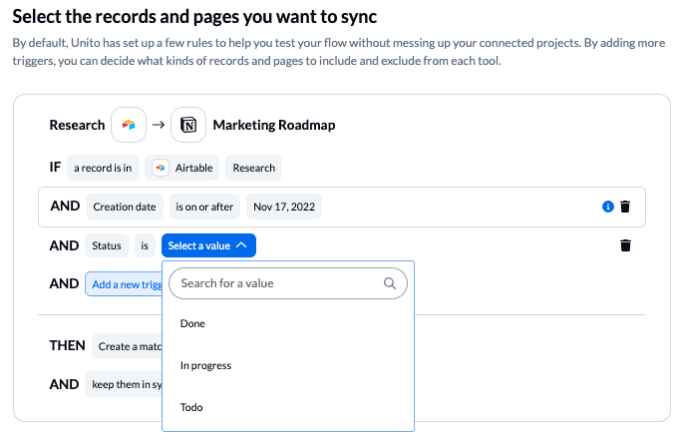
Task: Click the Notion icon before Marketing Roadmap
Action: pyautogui.click(x=187, y=125)
